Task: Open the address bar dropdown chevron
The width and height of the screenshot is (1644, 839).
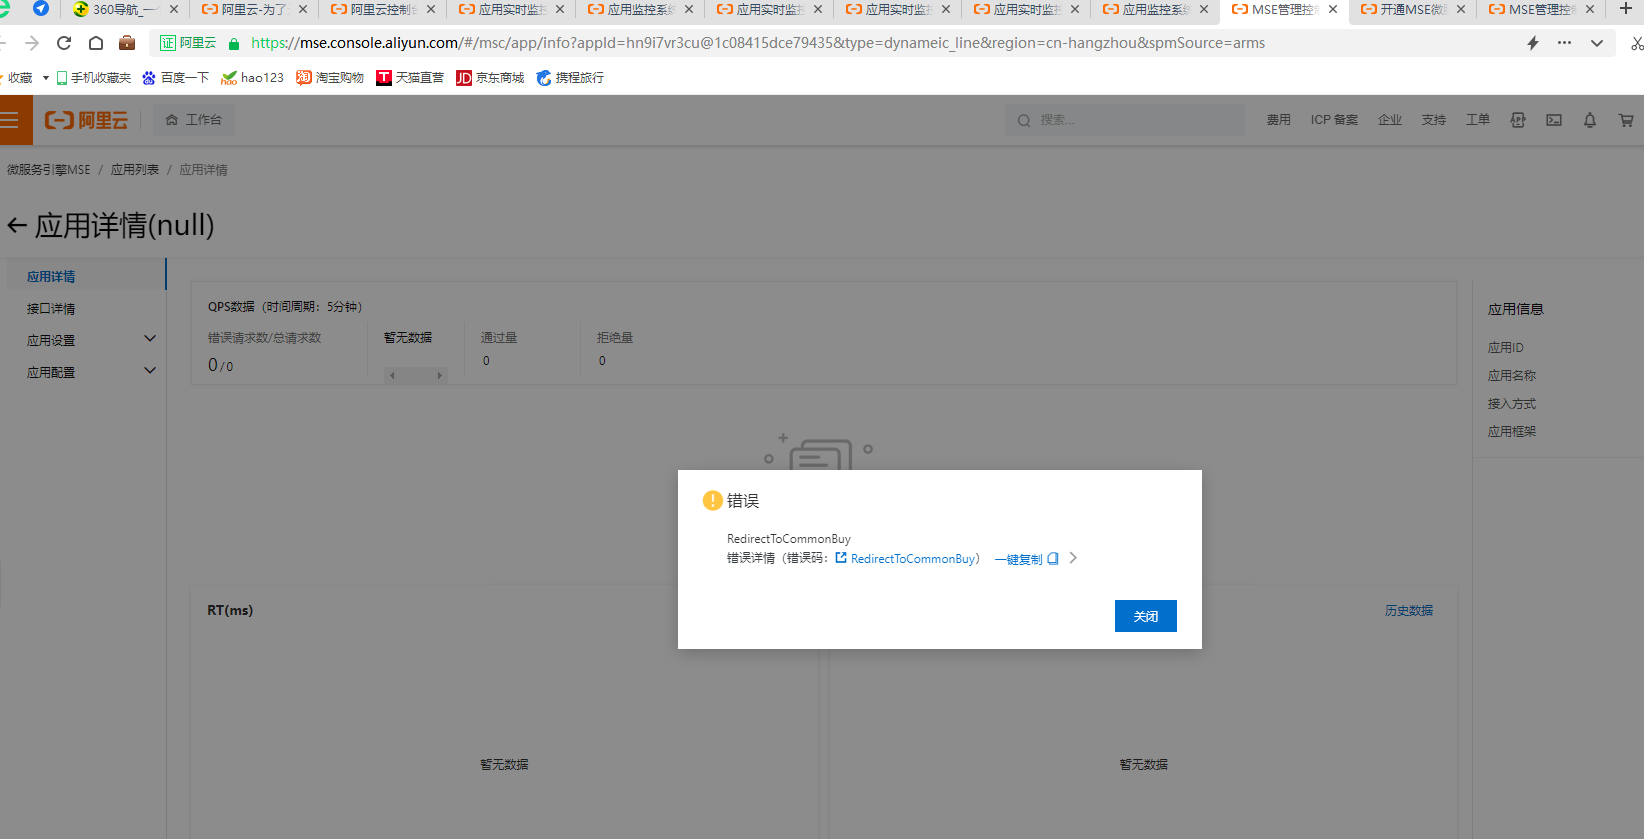Action: click(x=1597, y=43)
